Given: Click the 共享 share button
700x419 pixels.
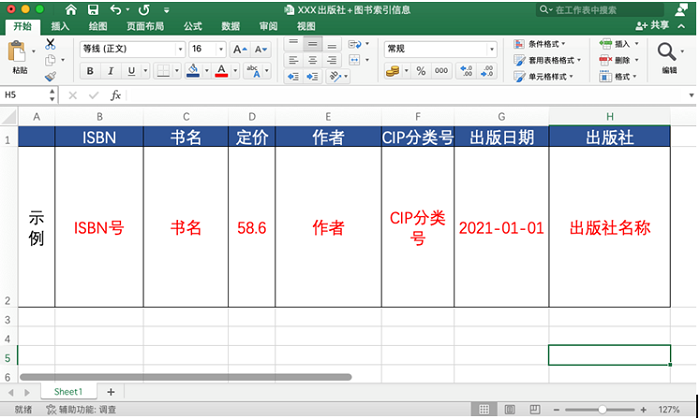Looking at the screenshot, I should tap(680, 26).
